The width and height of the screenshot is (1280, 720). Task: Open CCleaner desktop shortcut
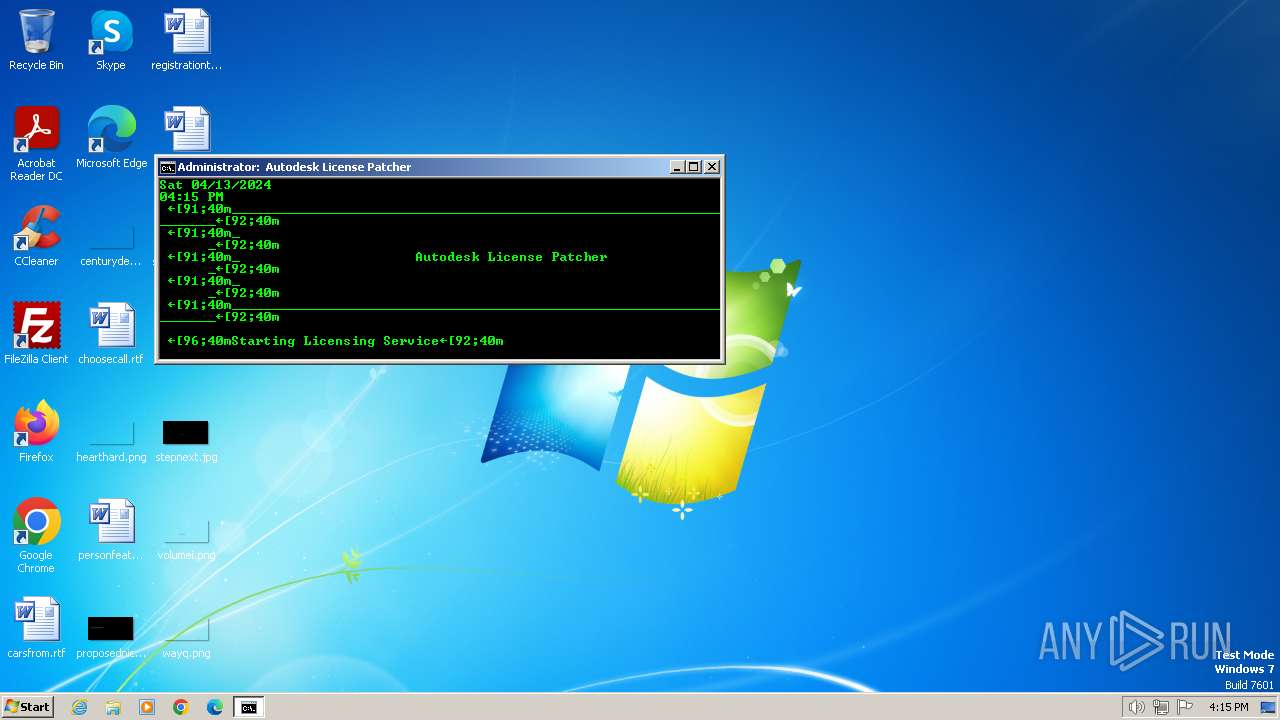tap(36, 235)
